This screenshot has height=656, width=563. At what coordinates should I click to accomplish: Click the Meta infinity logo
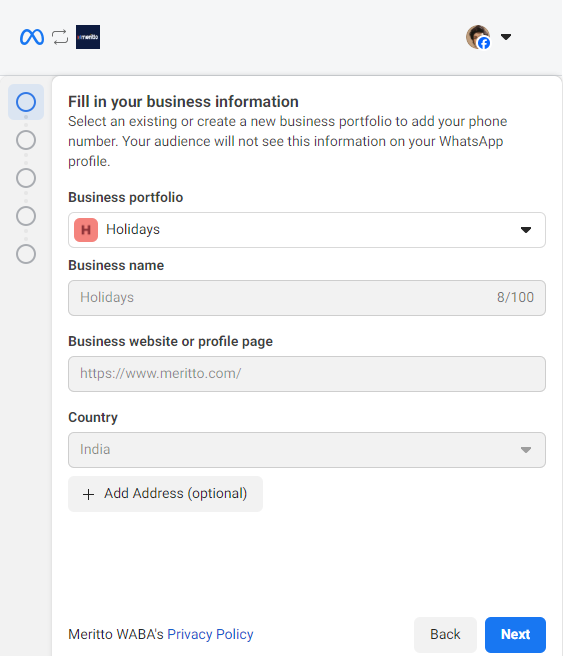click(32, 37)
